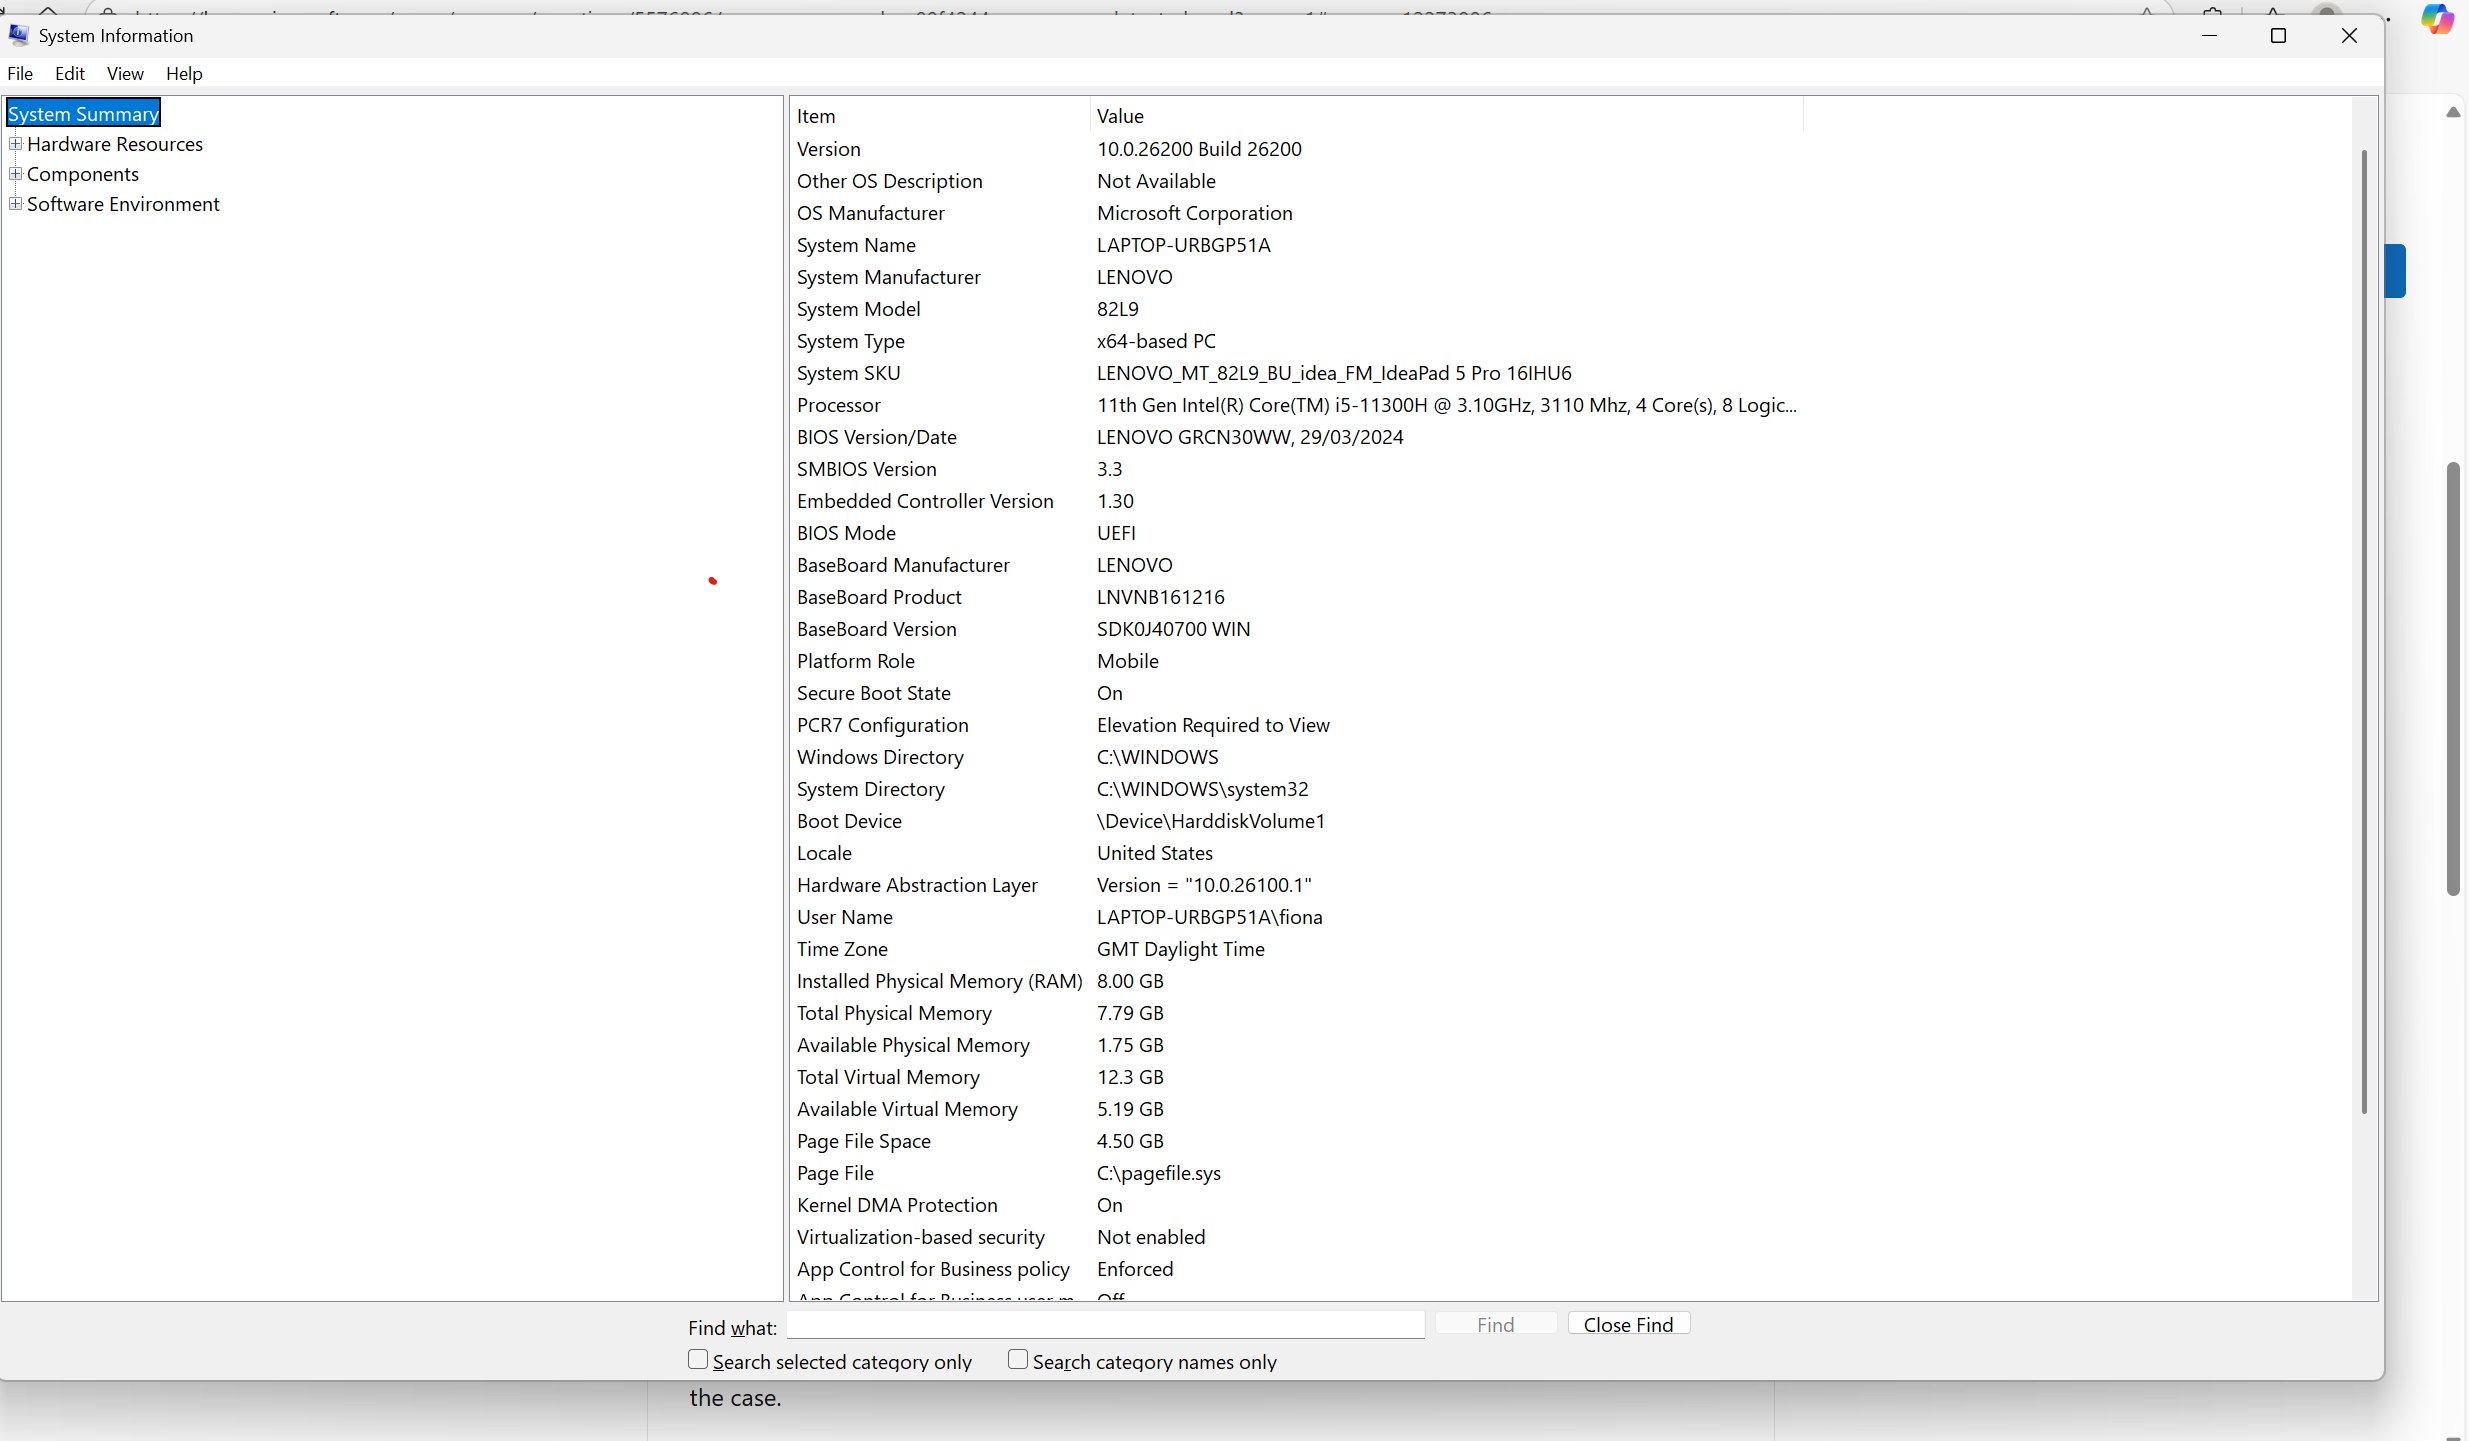Select the App Control for Business policy row

(x=1297, y=1269)
